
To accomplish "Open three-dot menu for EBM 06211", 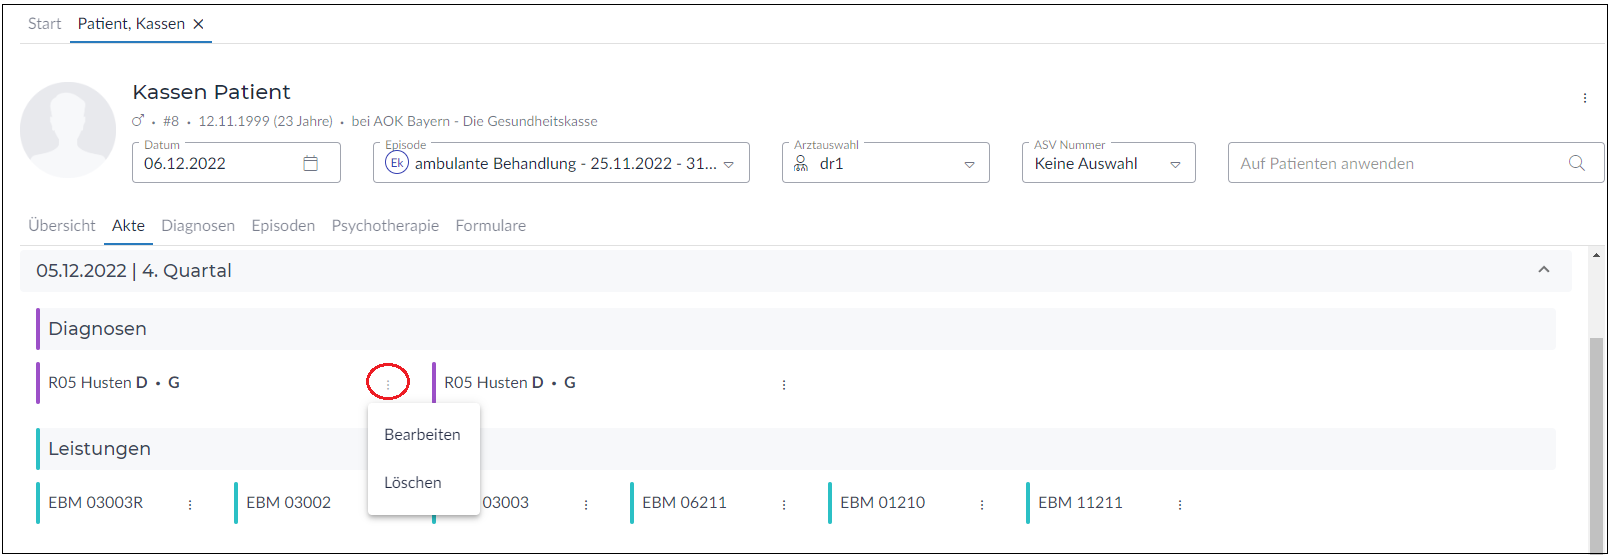I will pos(784,505).
